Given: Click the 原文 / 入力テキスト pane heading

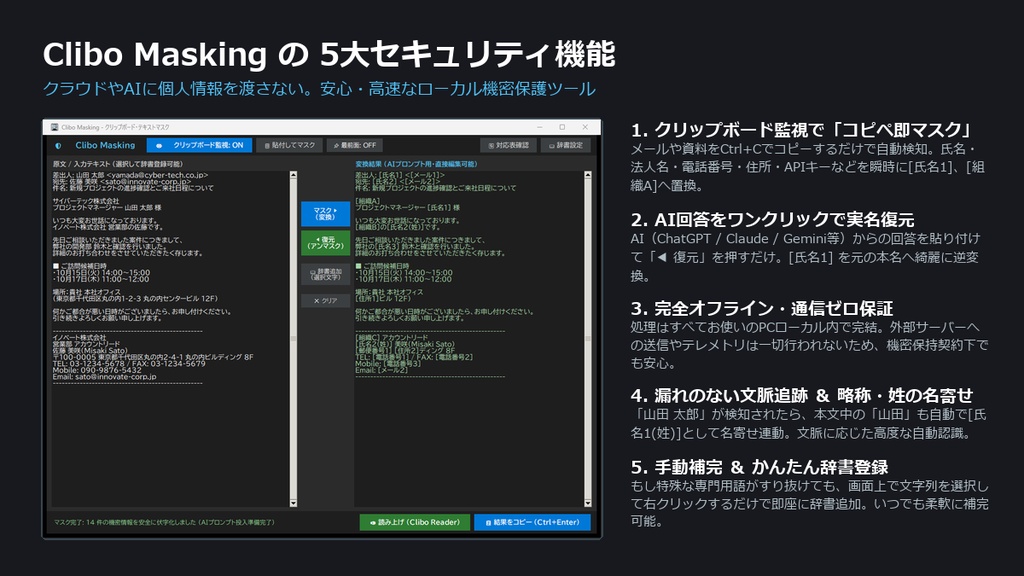Looking at the screenshot, I should (118, 164).
